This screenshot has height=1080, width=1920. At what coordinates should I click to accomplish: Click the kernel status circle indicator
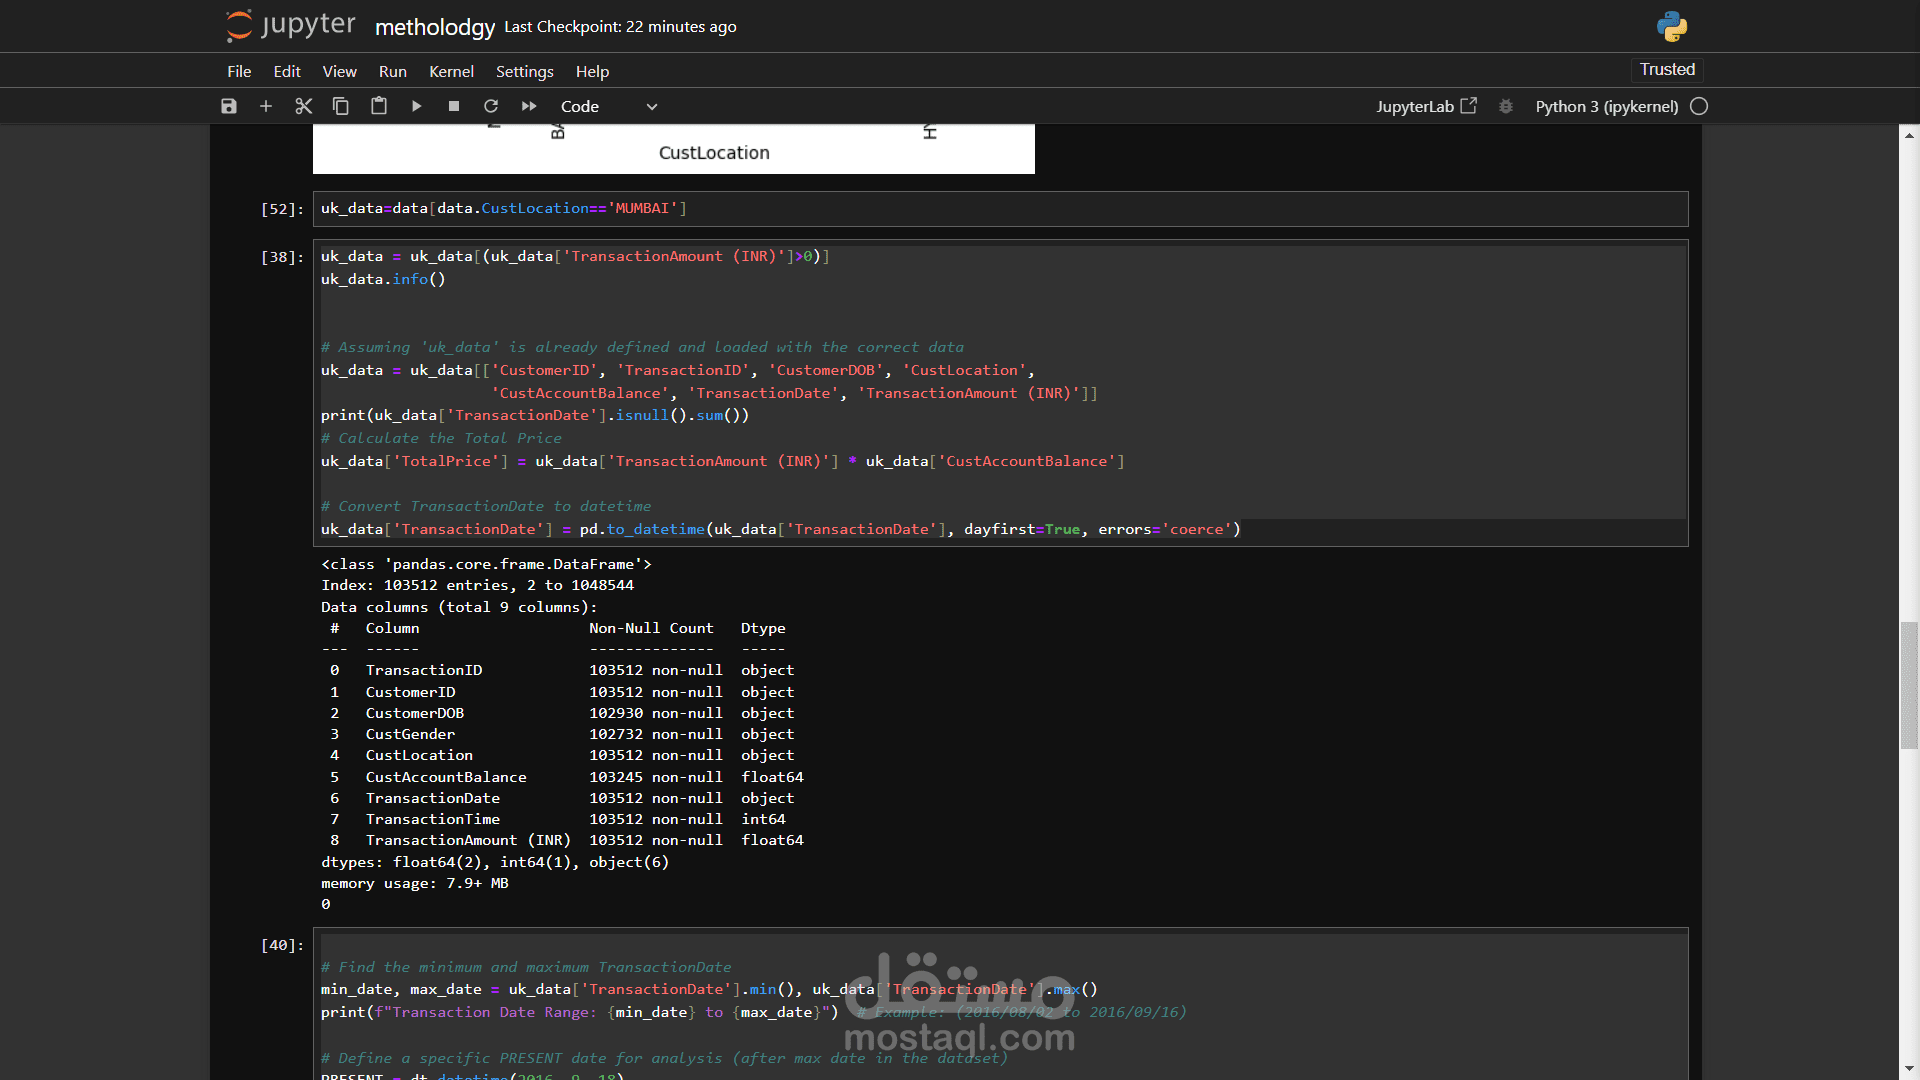click(1699, 106)
